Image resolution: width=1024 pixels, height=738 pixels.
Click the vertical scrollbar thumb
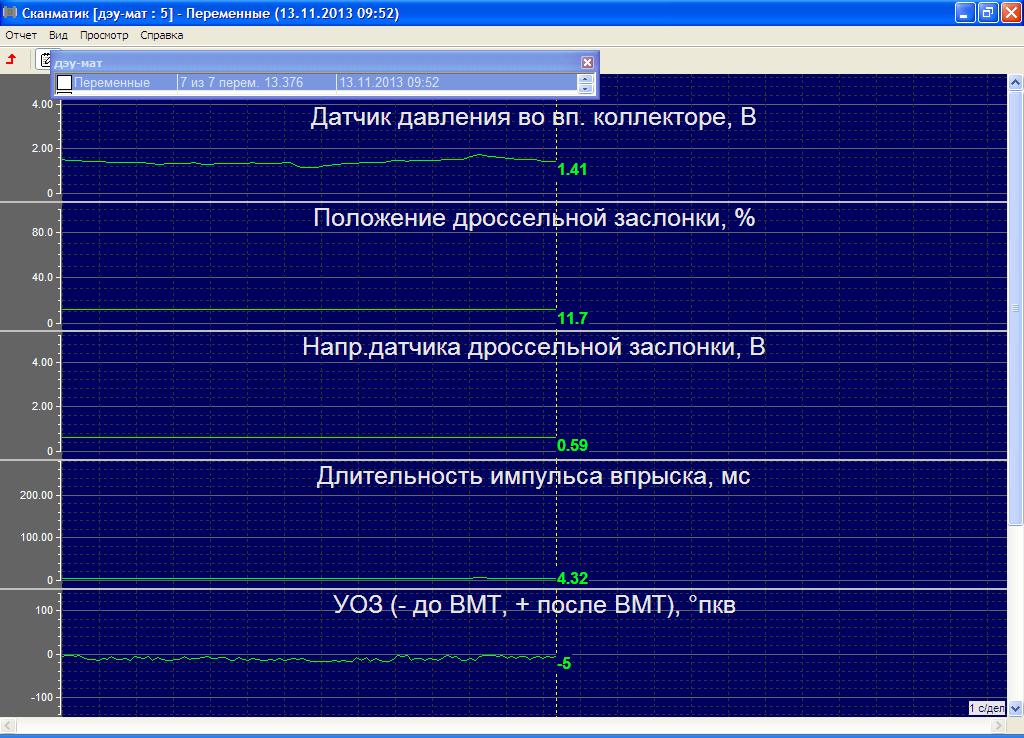coord(1016,307)
